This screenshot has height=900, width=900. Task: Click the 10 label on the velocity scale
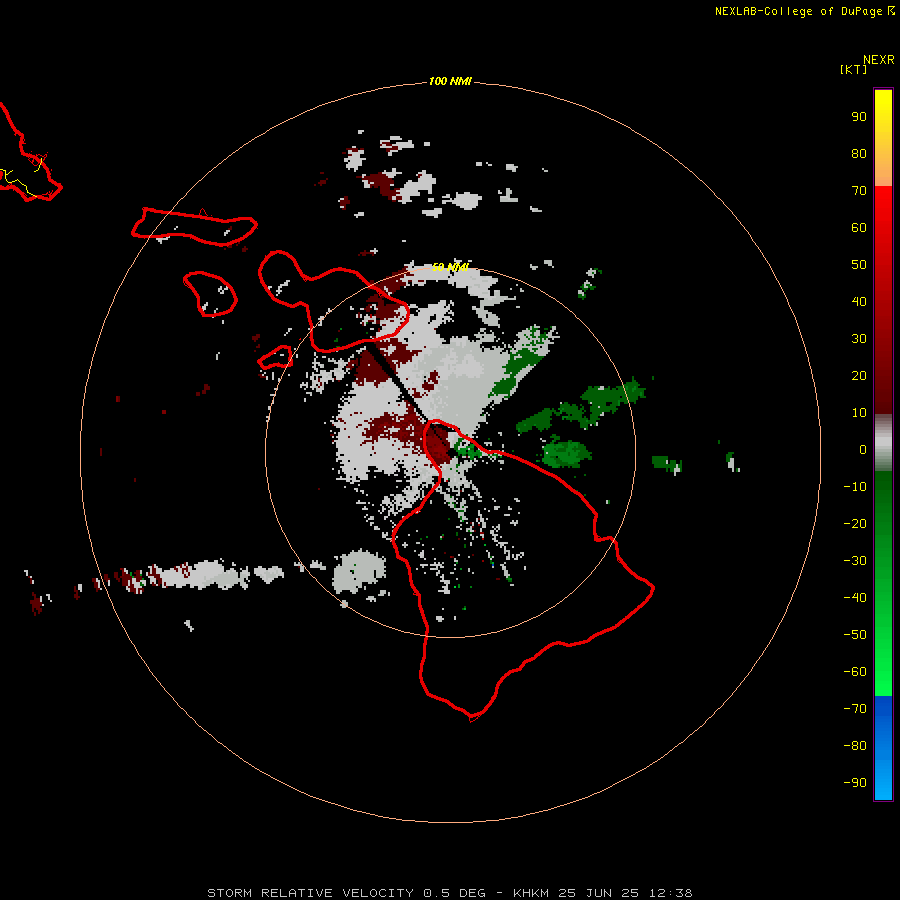coord(859,413)
